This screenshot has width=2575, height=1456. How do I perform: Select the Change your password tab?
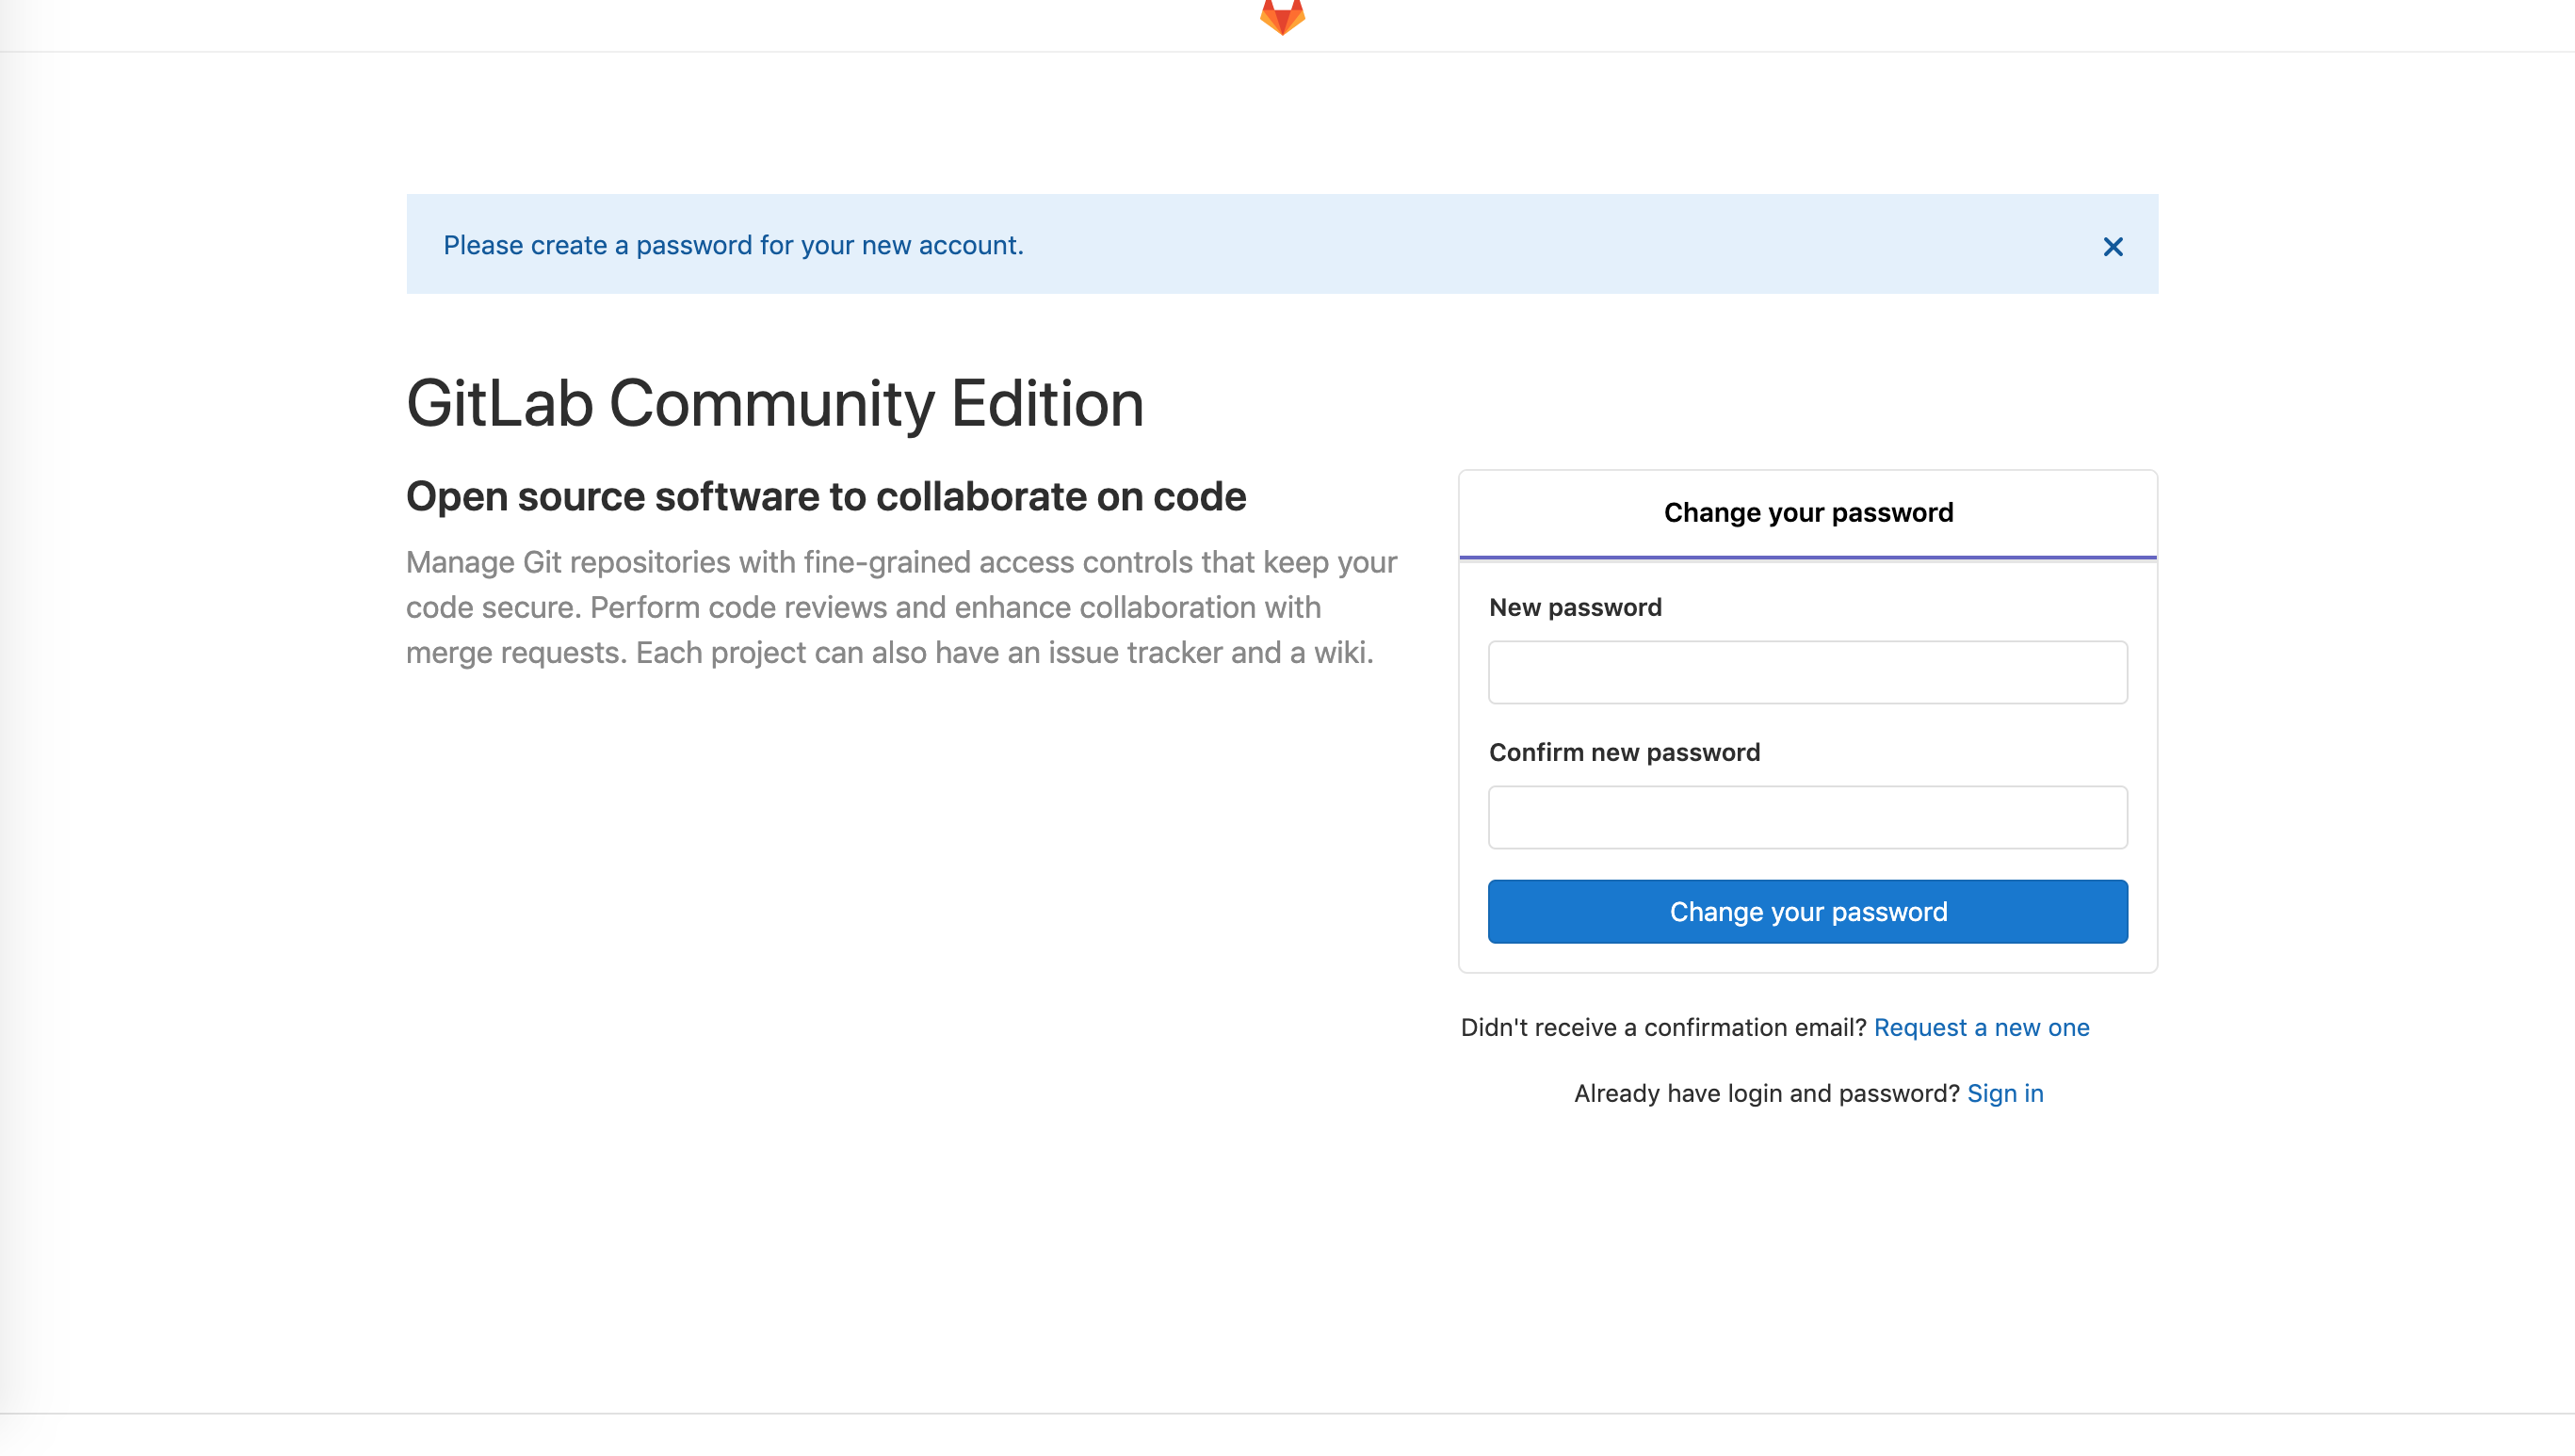pos(1807,513)
